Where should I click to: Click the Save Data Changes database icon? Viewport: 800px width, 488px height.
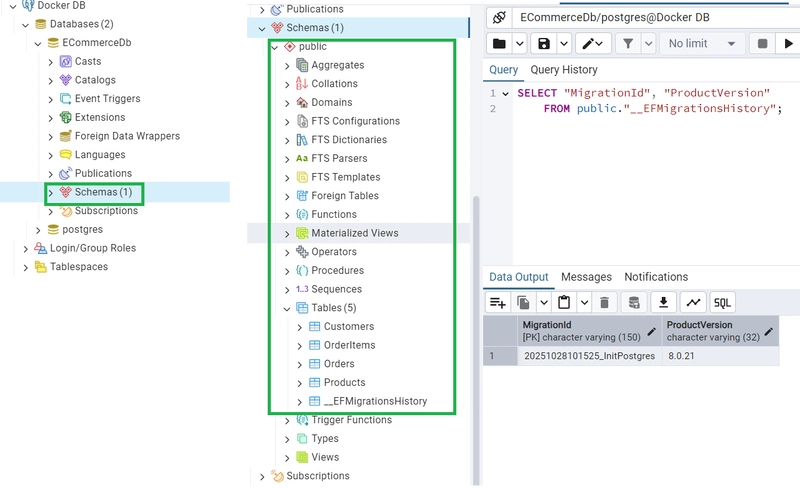pyautogui.click(x=634, y=303)
